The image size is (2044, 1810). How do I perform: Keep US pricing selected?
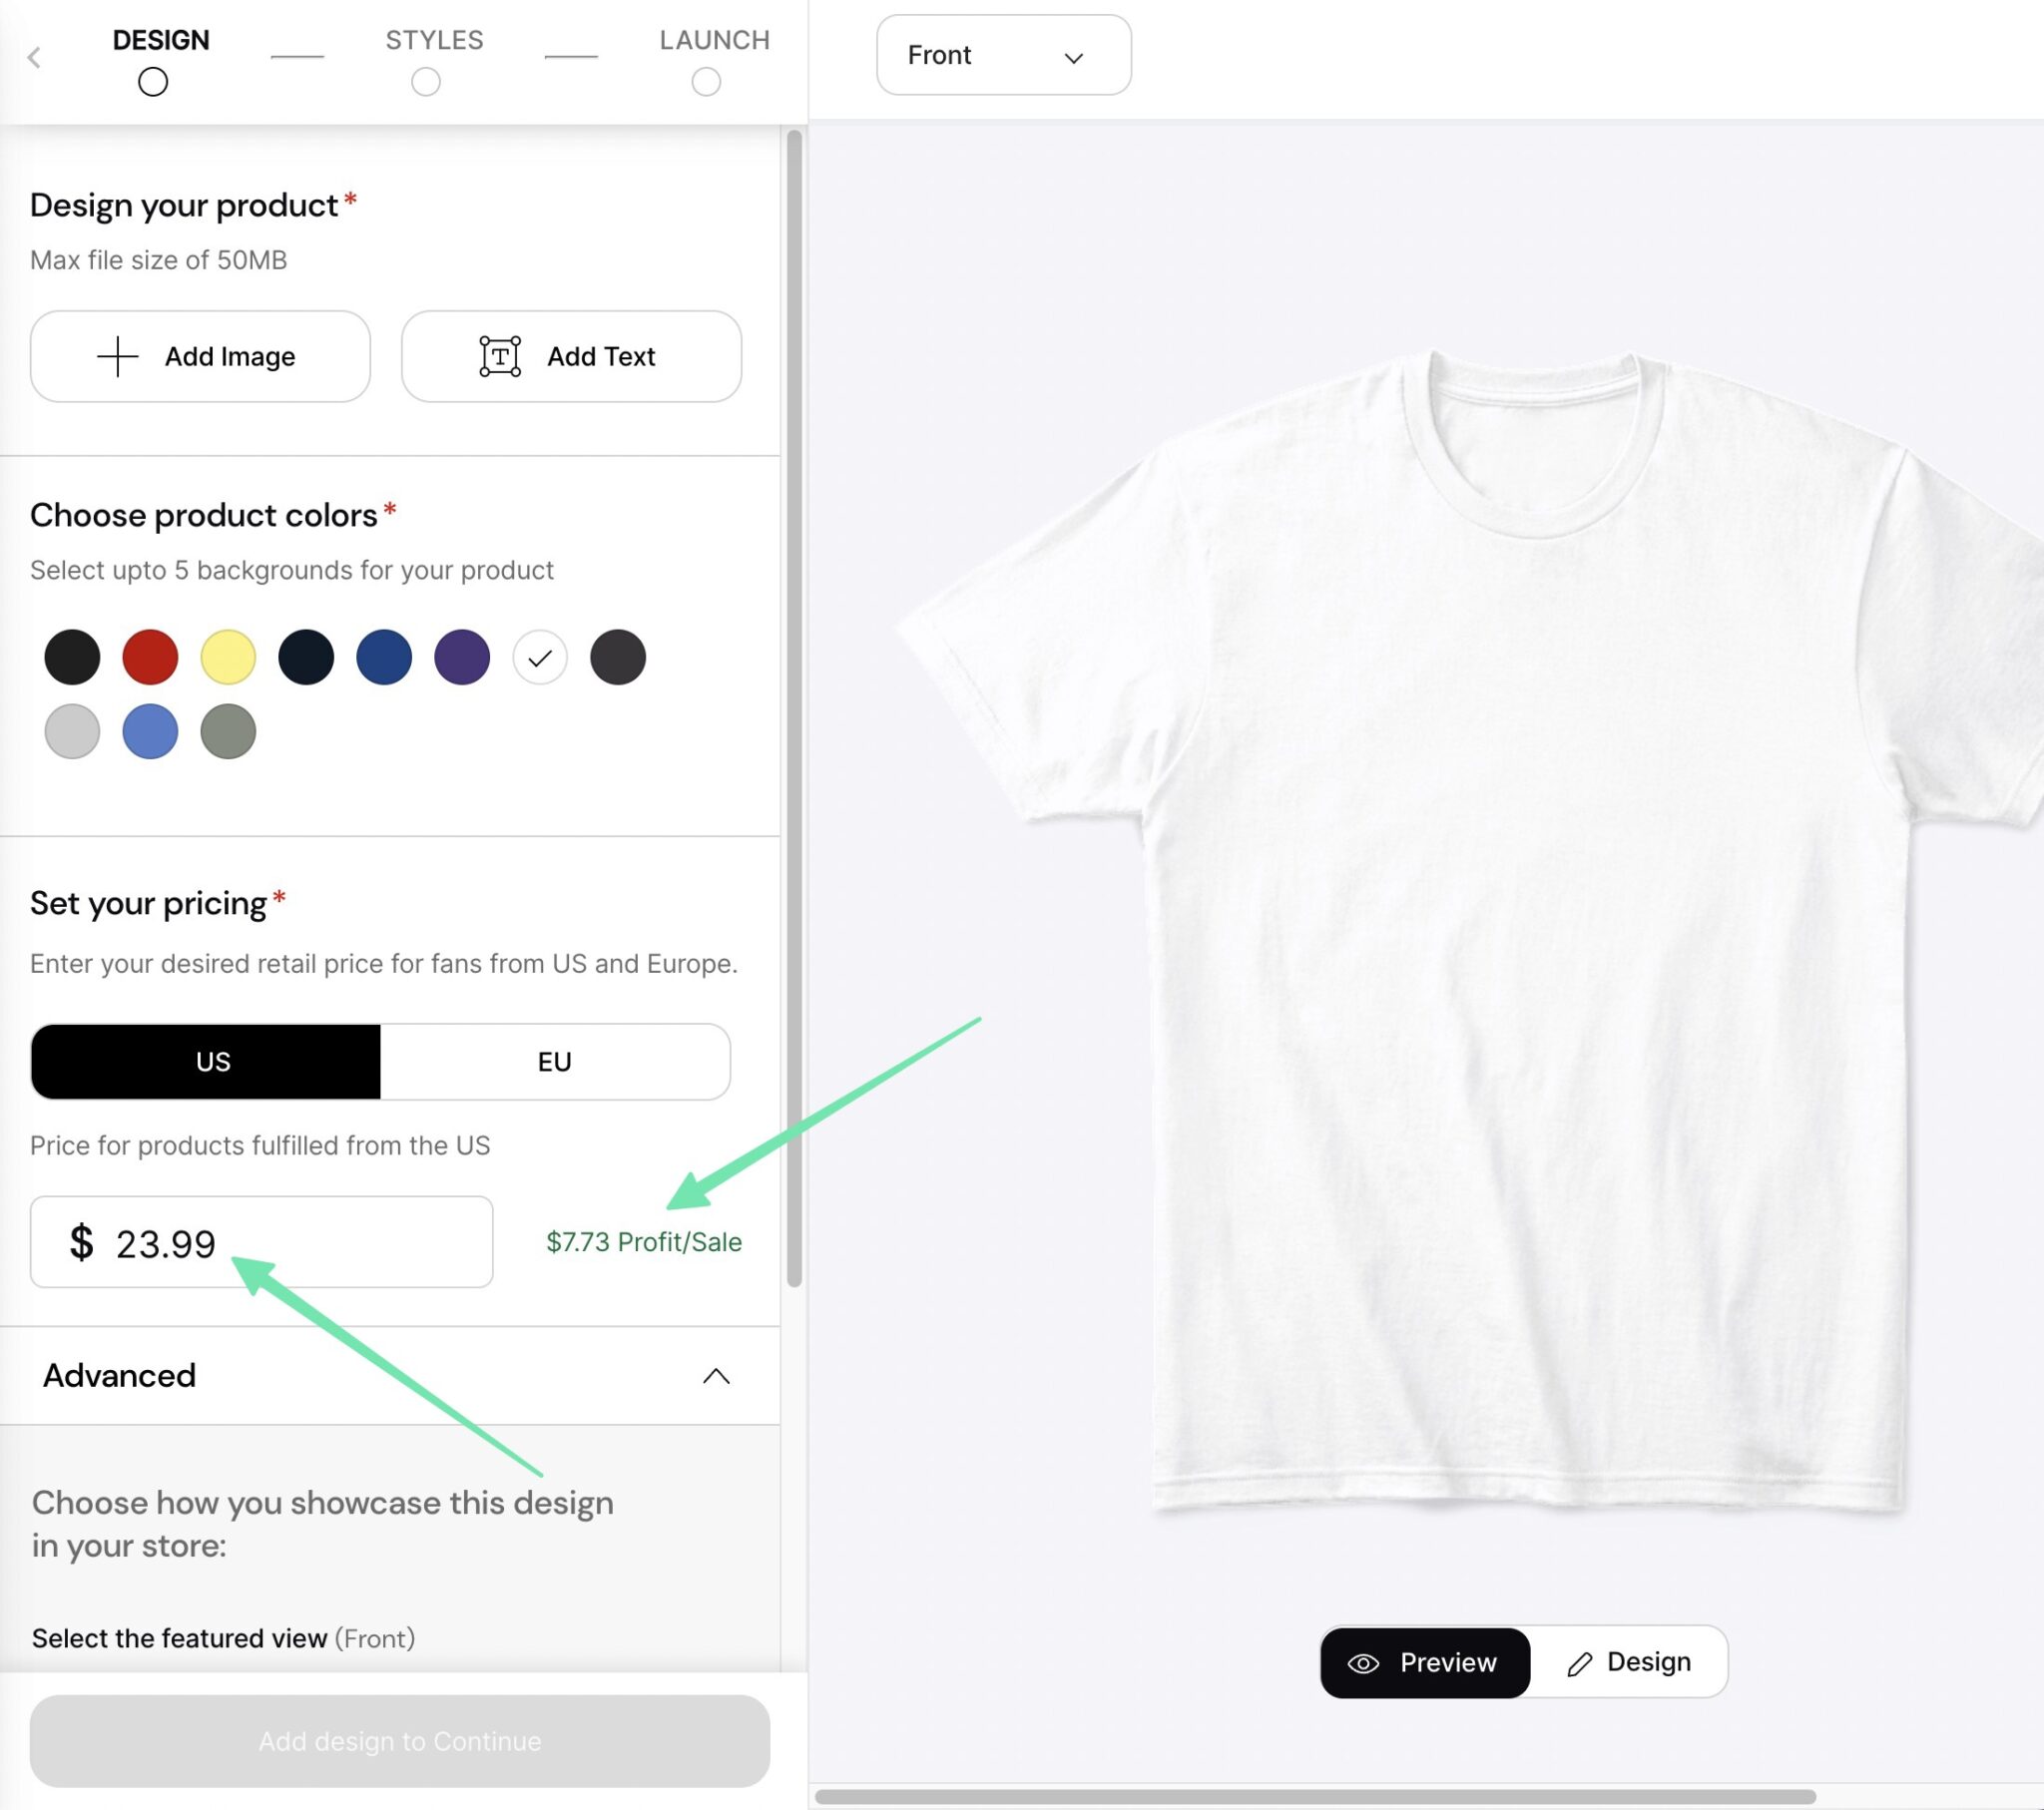[211, 1062]
